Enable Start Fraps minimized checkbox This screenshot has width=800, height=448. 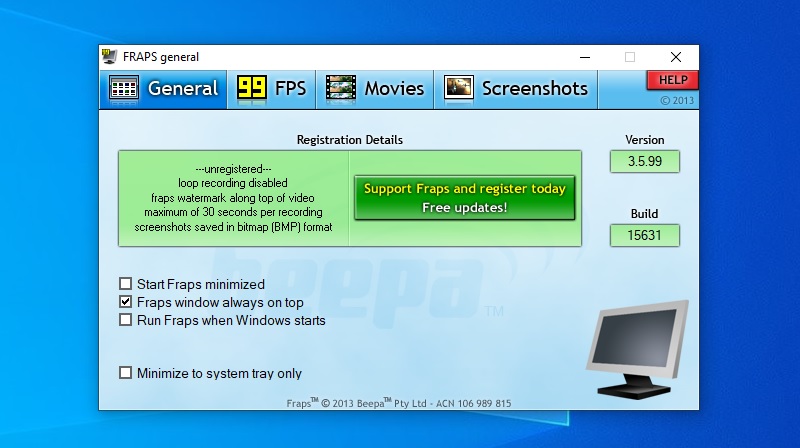coord(126,283)
